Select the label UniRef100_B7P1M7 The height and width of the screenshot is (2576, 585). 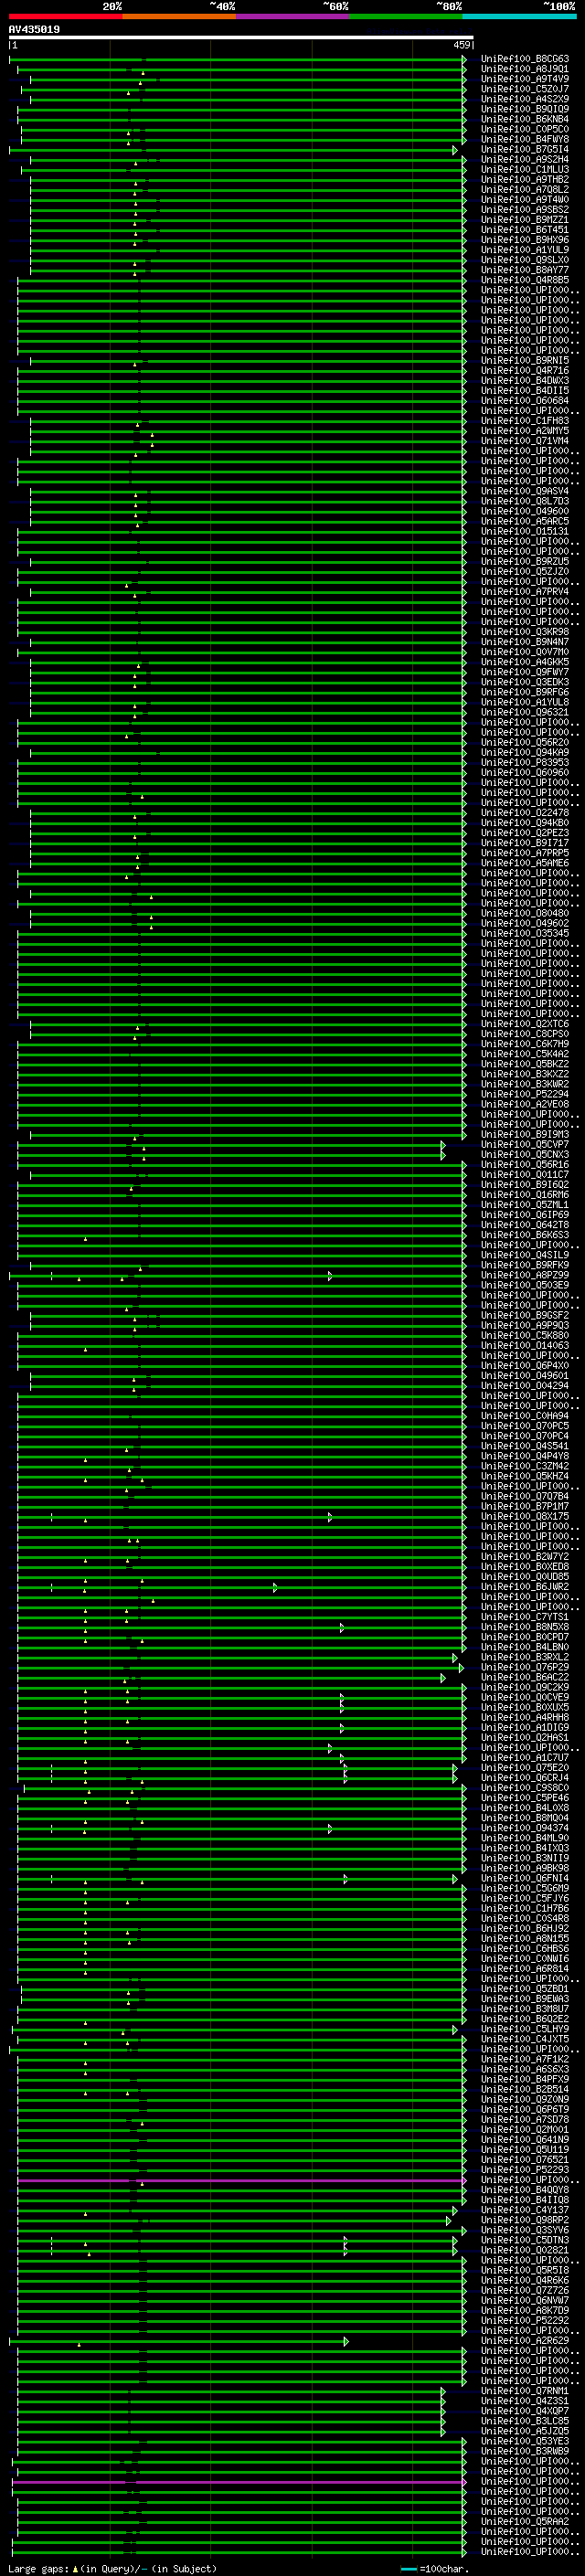click(525, 1506)
